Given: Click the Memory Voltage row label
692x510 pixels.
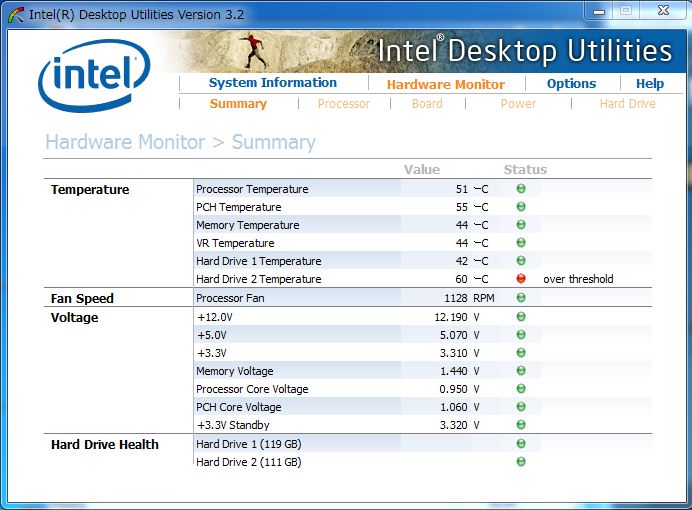Looking at the screenshot, I should 234,371.
